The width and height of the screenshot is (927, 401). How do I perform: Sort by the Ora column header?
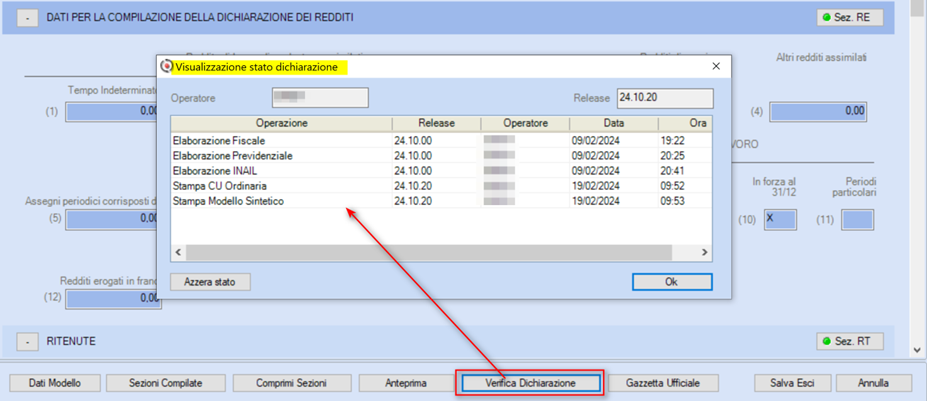(685, 123)
